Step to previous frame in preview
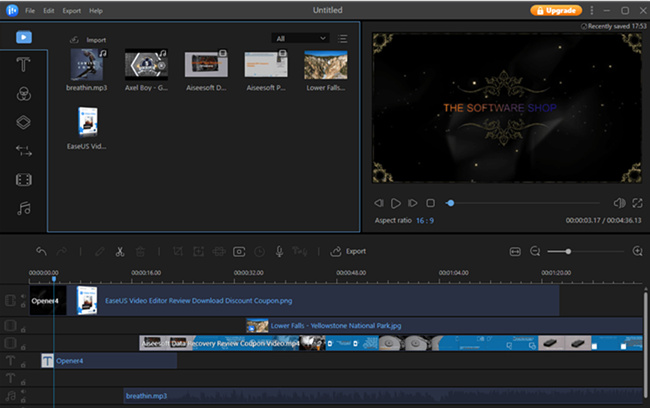 click(x=378, y=203)
